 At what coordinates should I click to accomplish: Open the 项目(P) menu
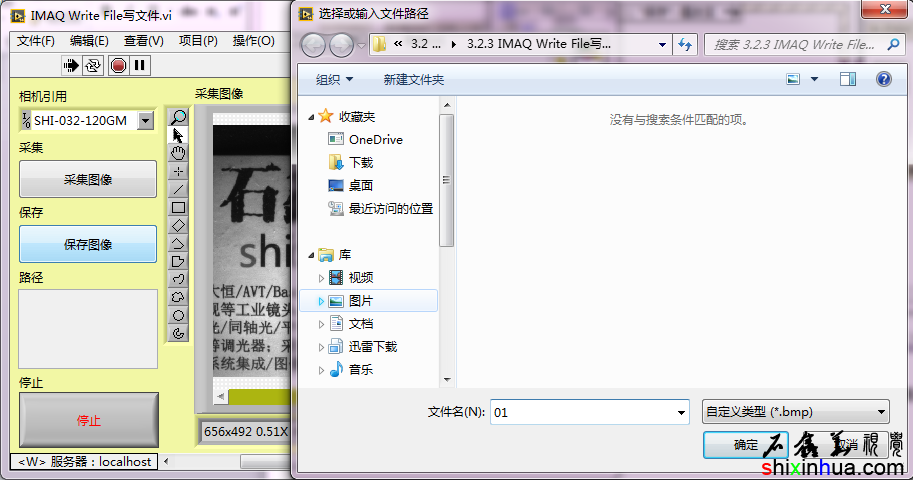point(198,41)
